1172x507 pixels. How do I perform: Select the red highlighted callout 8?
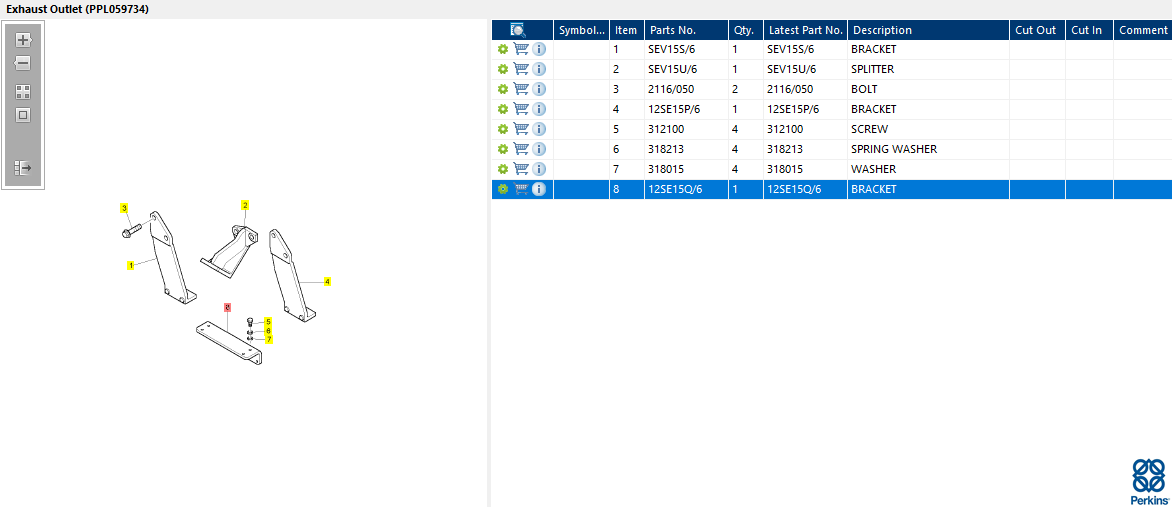coord(227,307)
